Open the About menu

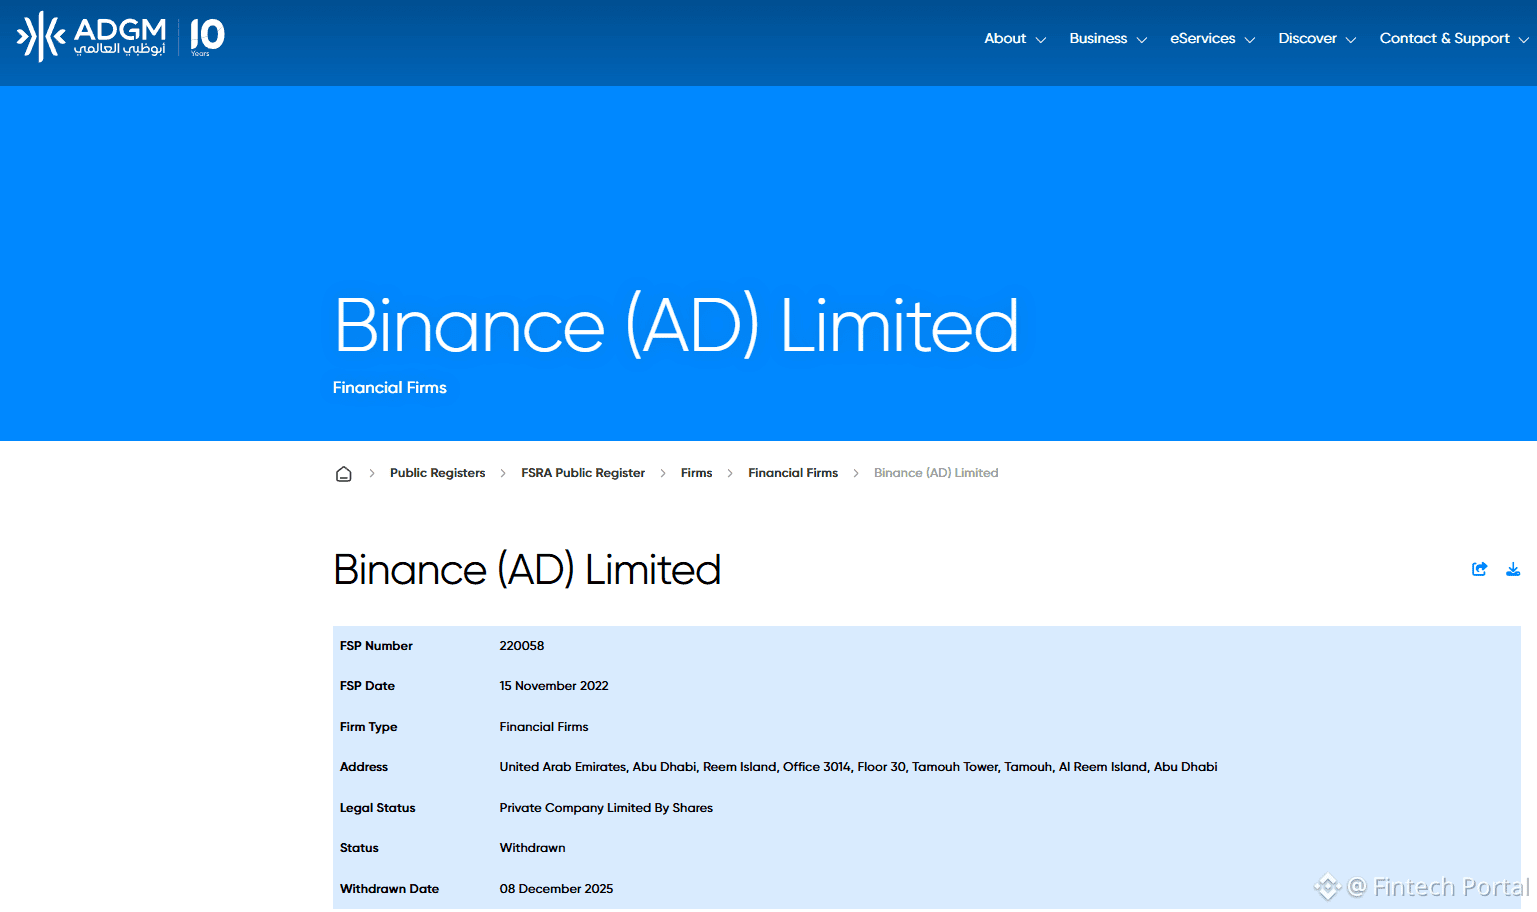[1005, 39]
